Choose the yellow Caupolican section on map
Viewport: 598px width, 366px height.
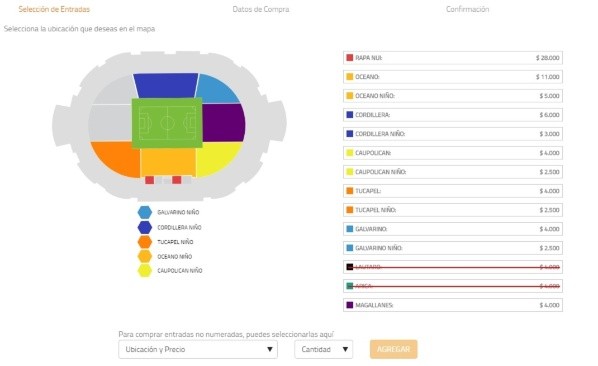(x=218, y=158)
